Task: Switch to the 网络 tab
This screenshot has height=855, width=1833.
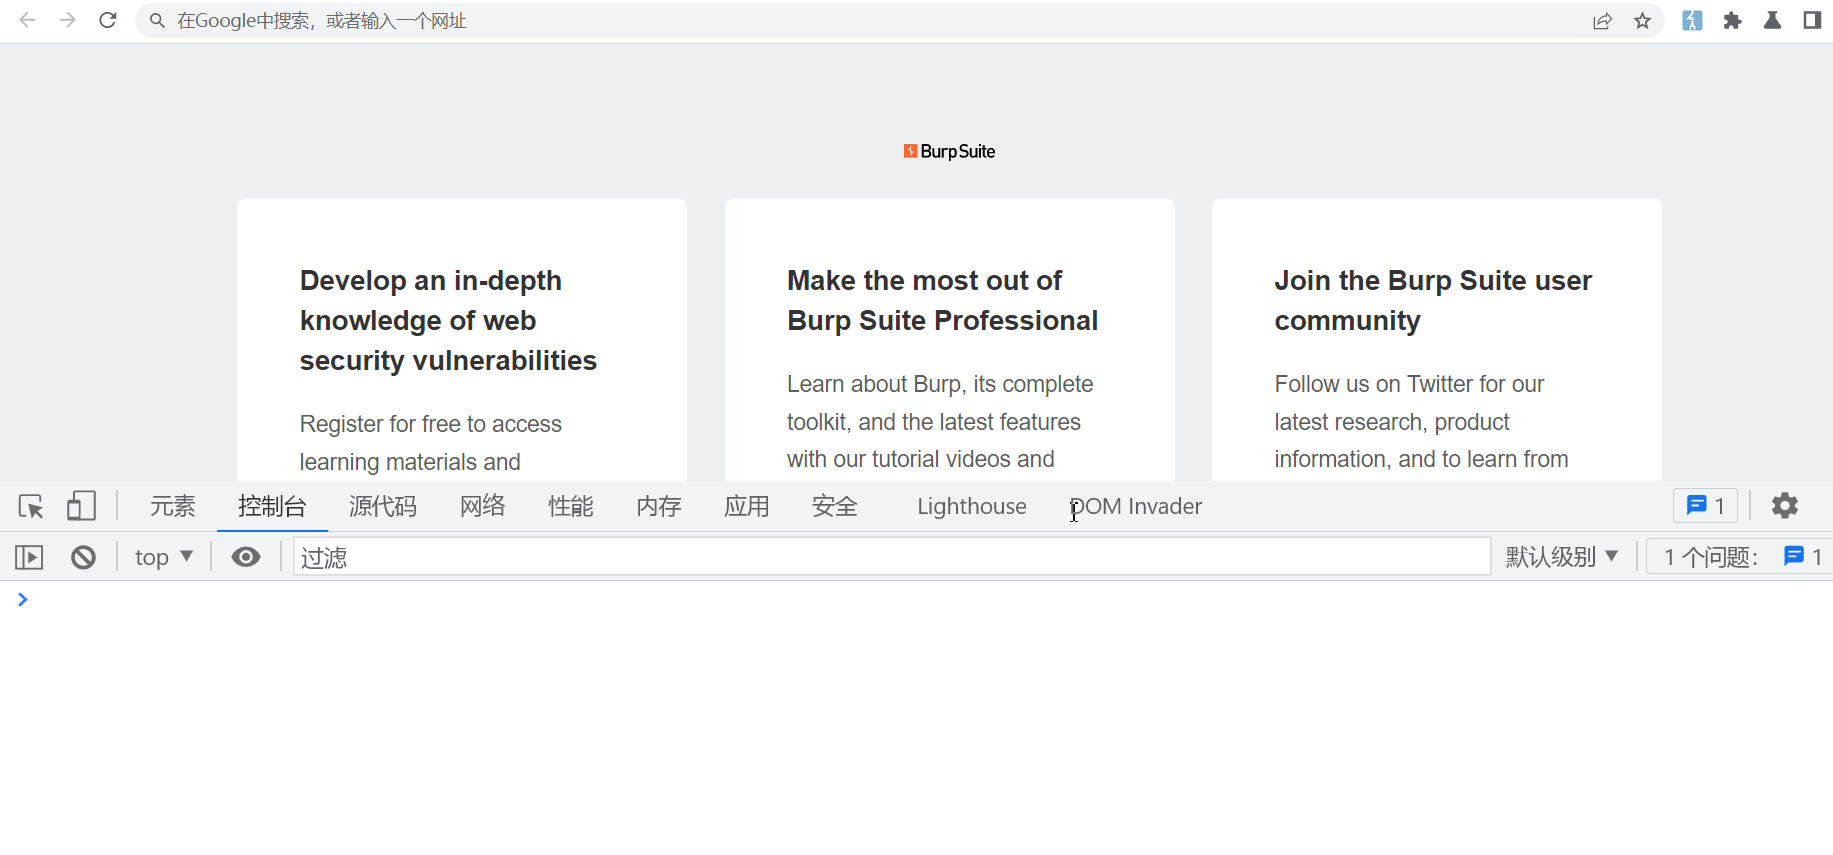Action: [482, 506]
